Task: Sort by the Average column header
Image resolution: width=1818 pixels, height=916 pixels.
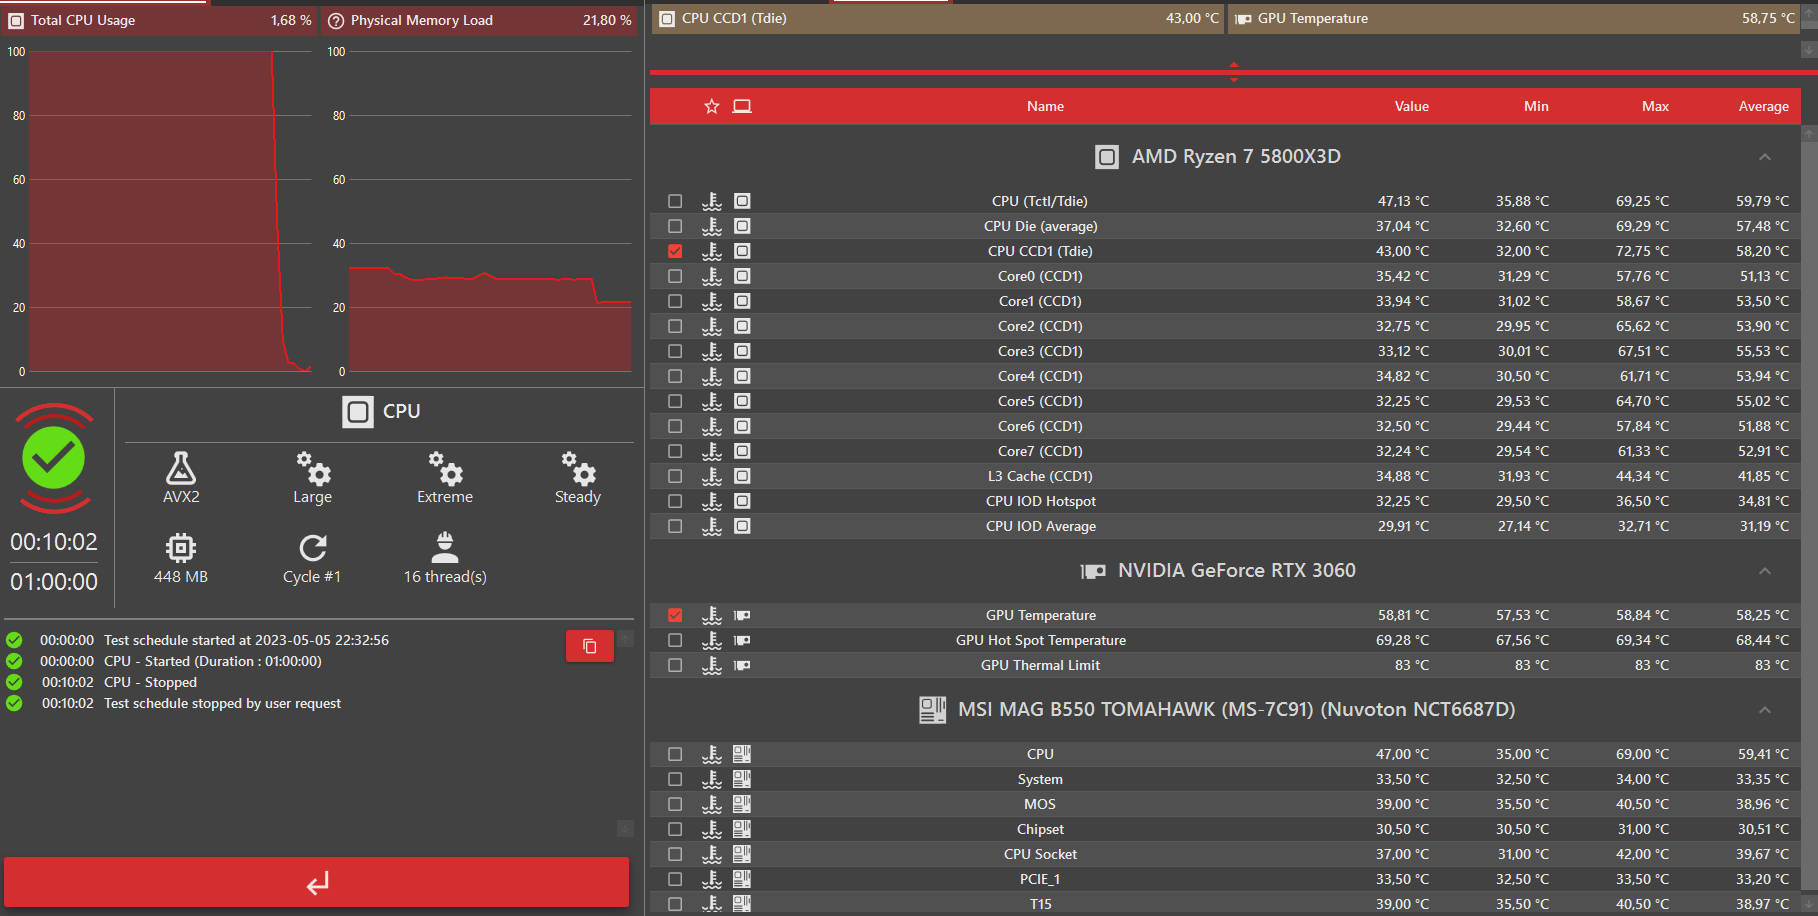Action: click(1763, 106)
